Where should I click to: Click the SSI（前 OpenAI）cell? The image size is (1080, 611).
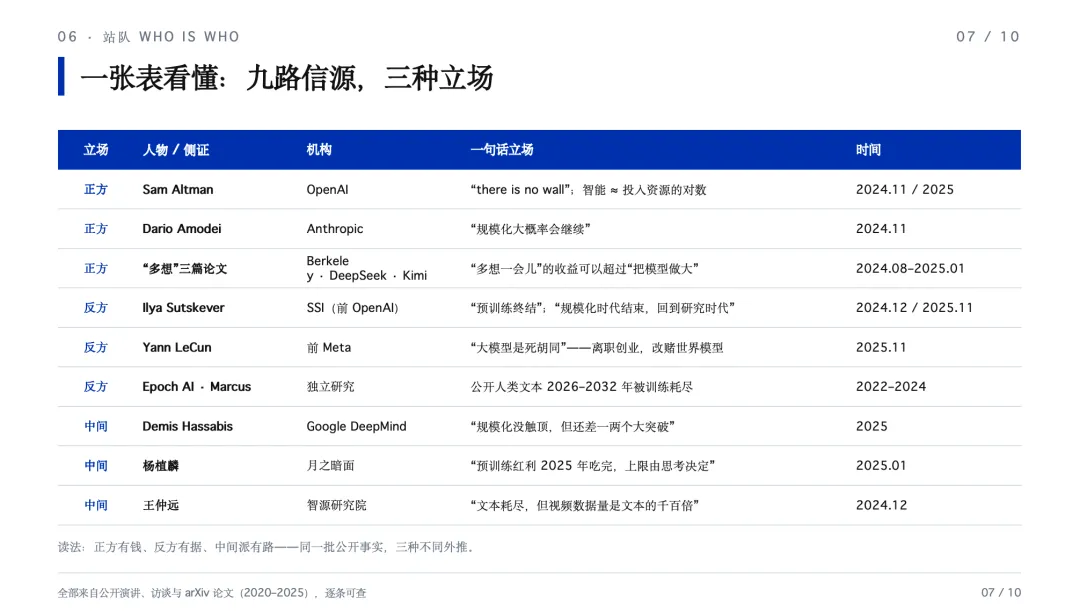pos(353,308)
